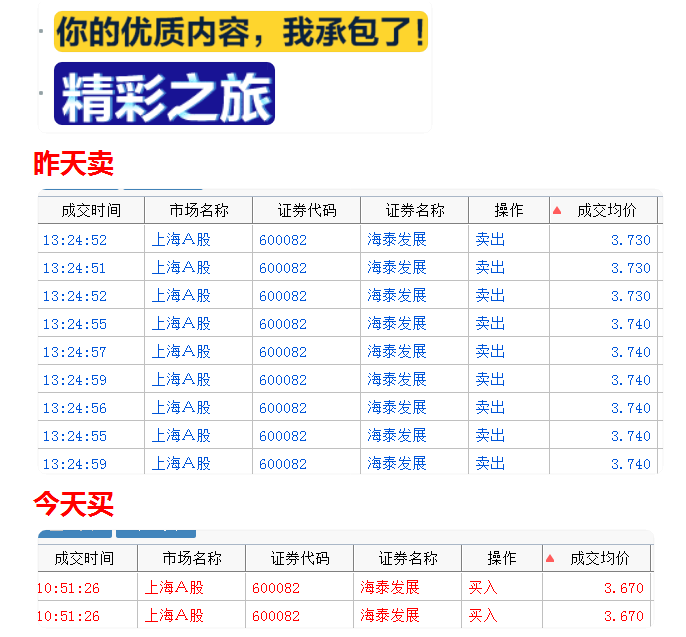Click the 市场名称 header in the 今天买 table
This screenshot has height=637, width=686.
[192, 558]
